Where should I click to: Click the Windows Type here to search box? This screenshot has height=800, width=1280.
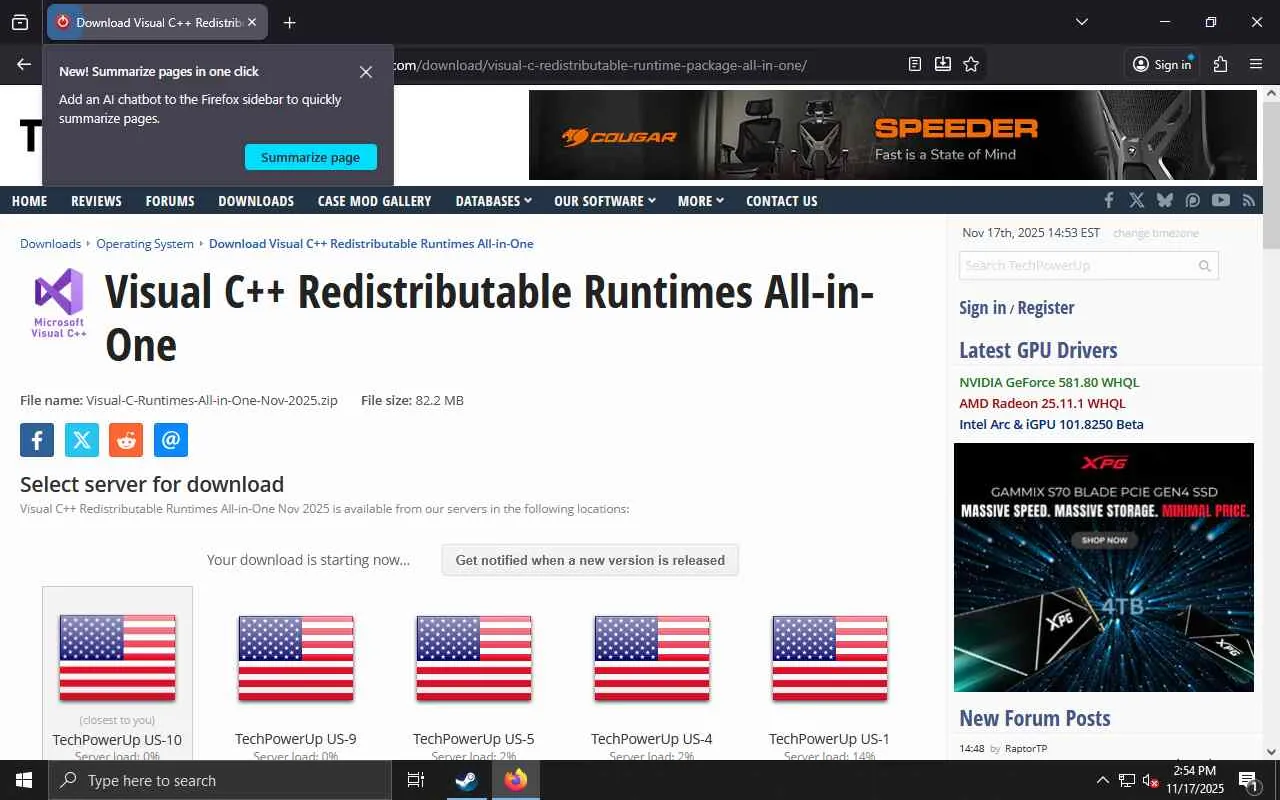click(x=220, y=780)
